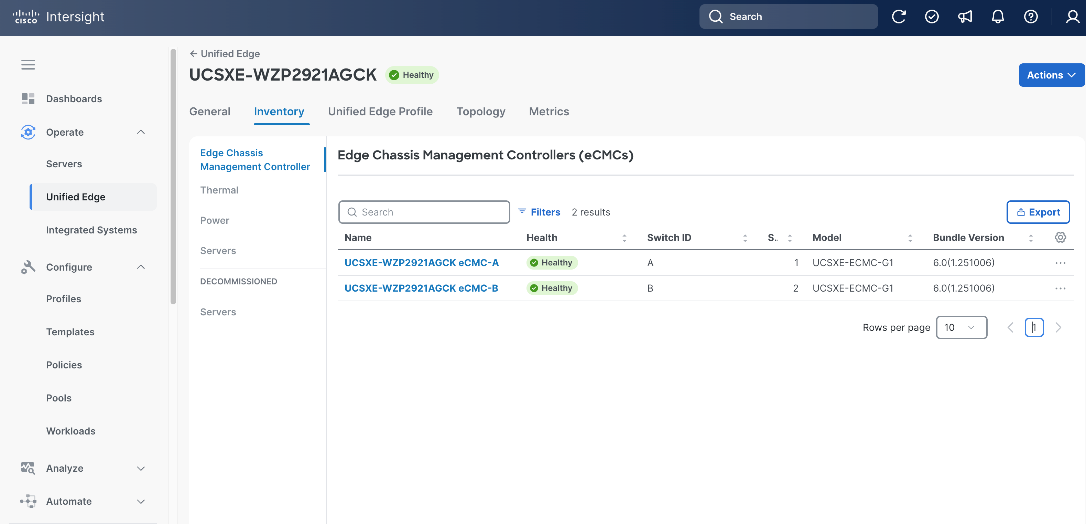Select Servers above the Decommissioned section
Viewport: 1086px width, 524px height.
pos(218,251)
